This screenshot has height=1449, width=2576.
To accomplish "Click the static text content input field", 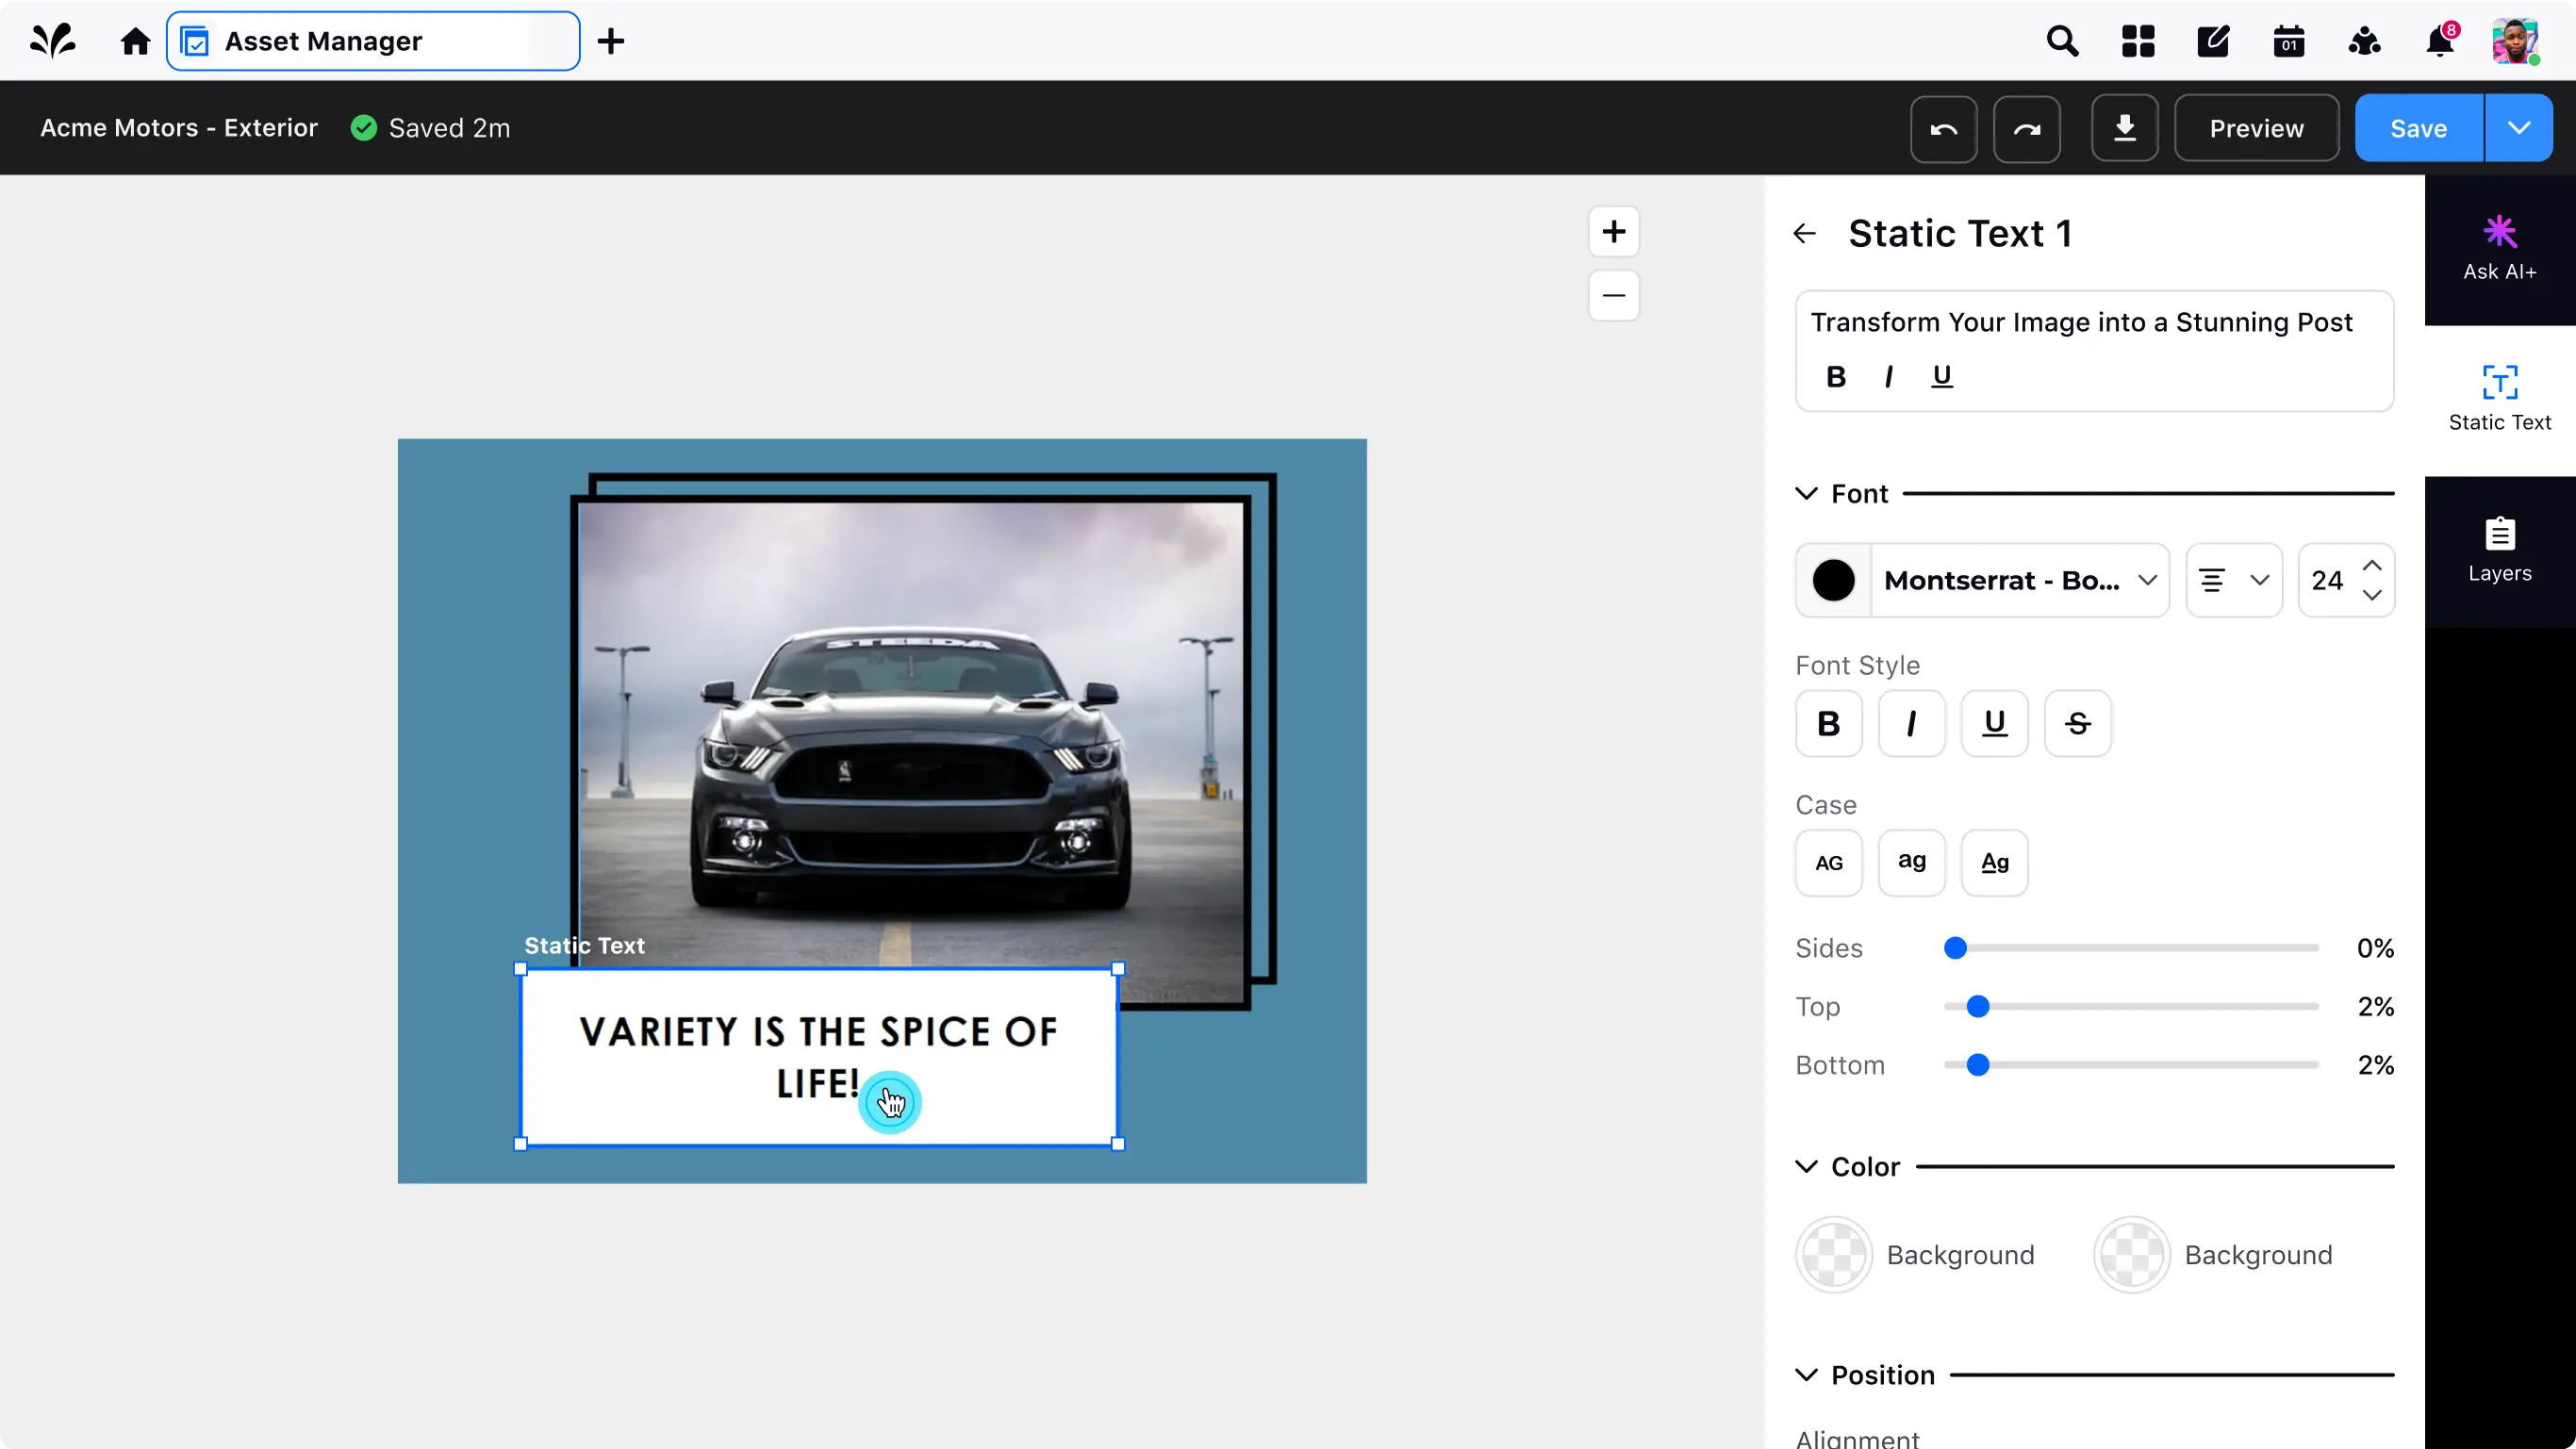I will pyautogui.click(x=2082, y=323).
